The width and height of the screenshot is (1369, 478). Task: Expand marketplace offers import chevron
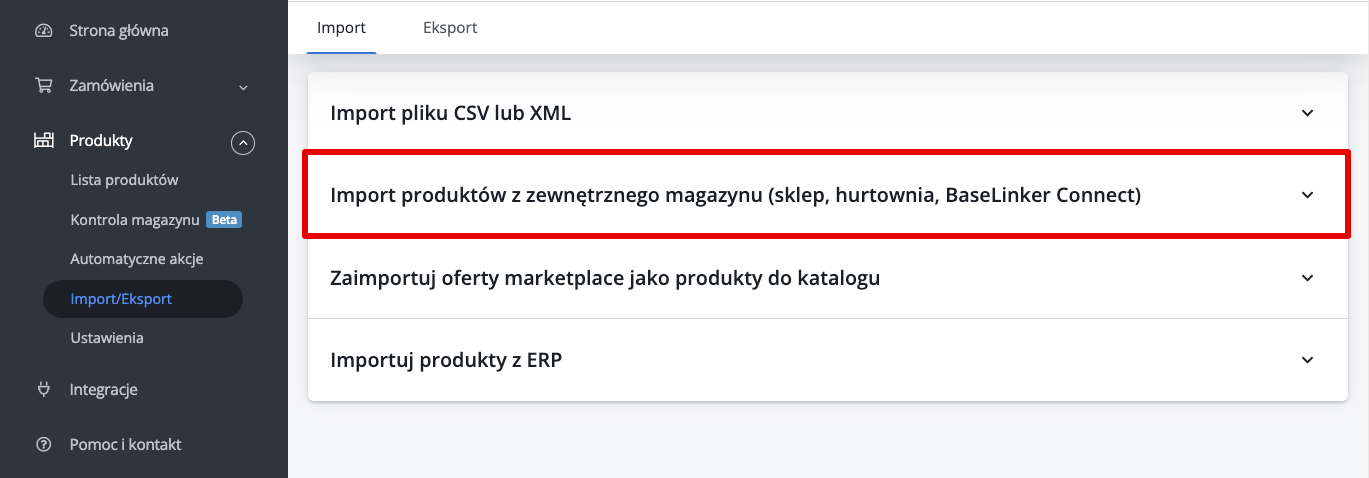1307,278
